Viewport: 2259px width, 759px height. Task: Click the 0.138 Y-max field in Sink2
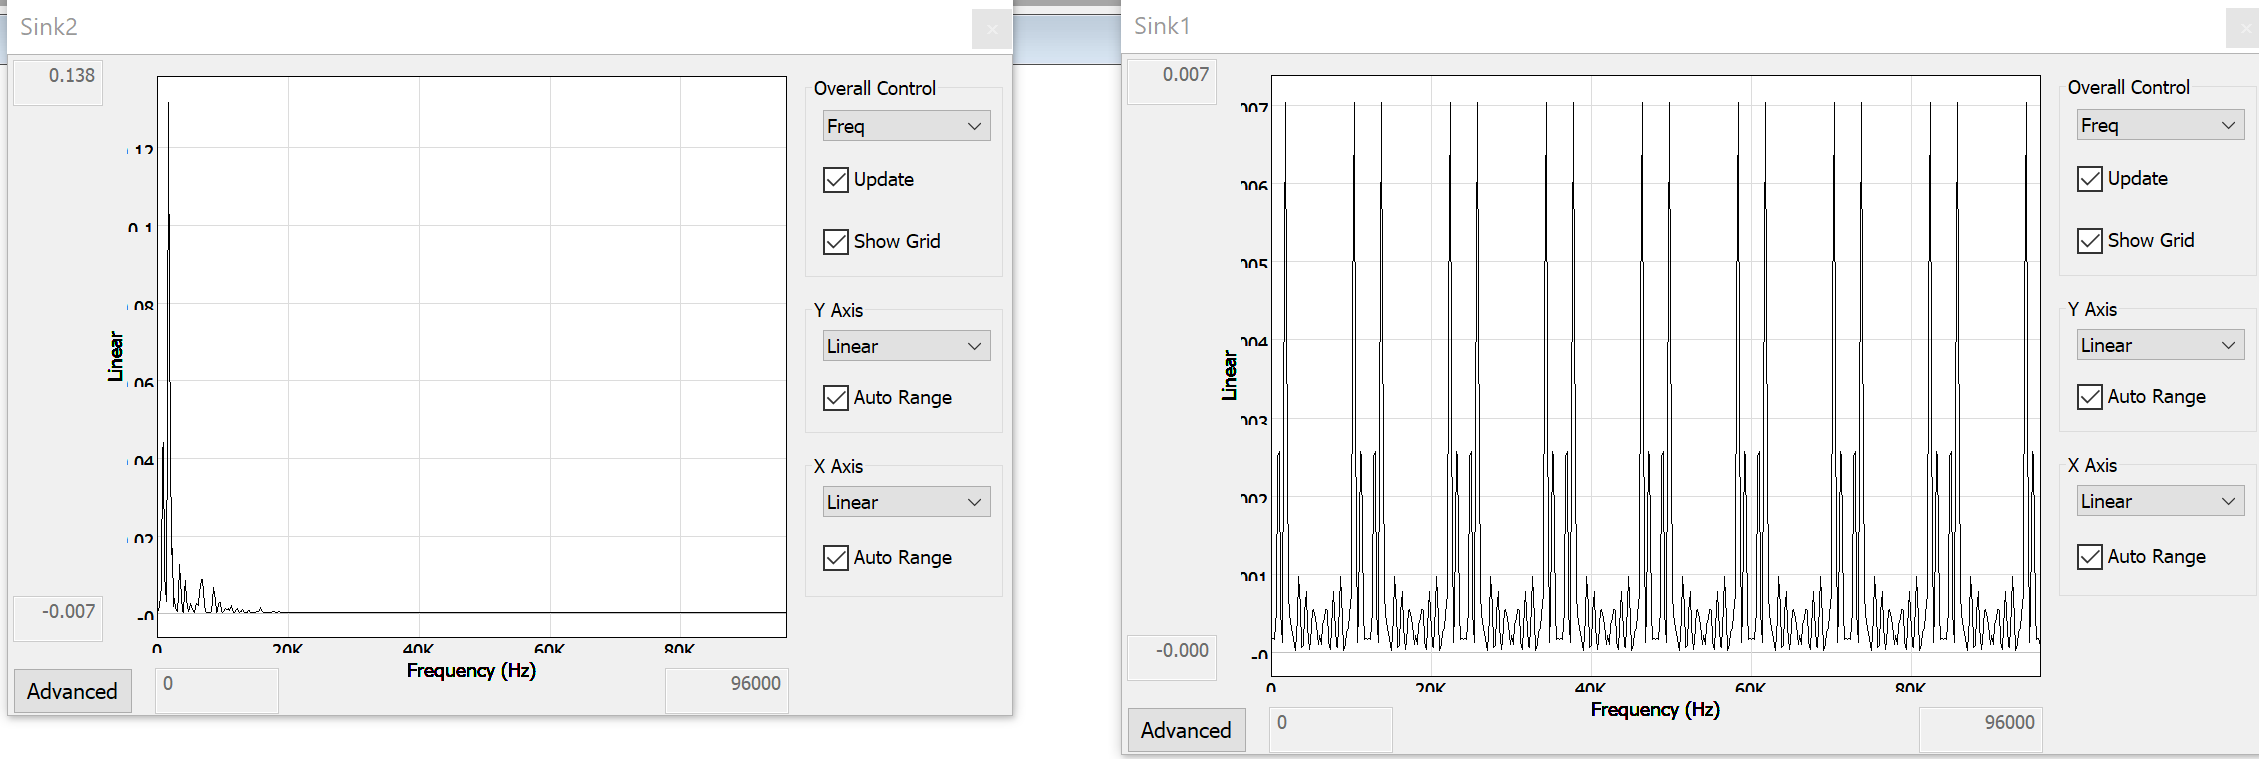[58, 82]
